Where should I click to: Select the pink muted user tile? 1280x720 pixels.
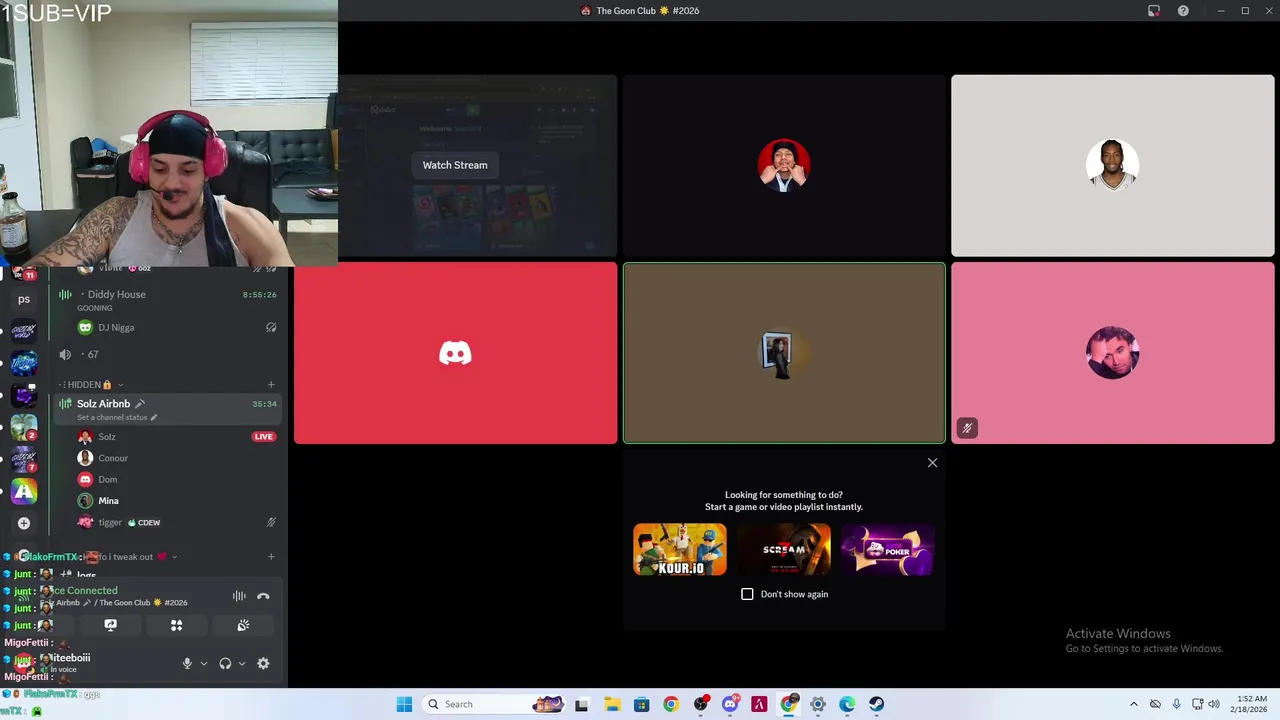point(1112,353)
